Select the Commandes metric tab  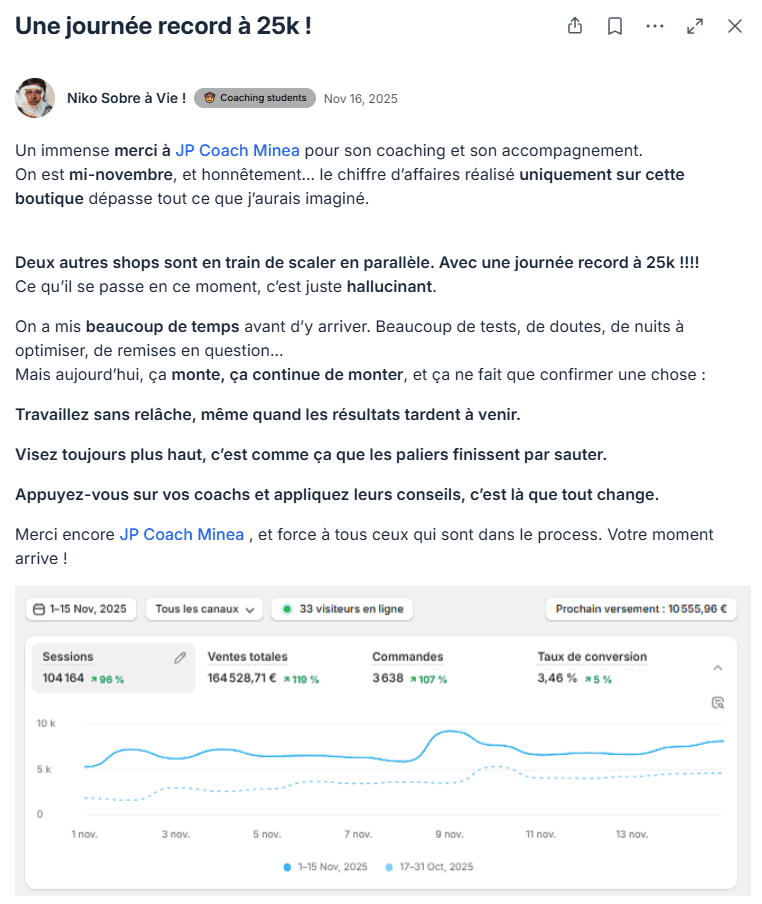click(x=409, y=668)
